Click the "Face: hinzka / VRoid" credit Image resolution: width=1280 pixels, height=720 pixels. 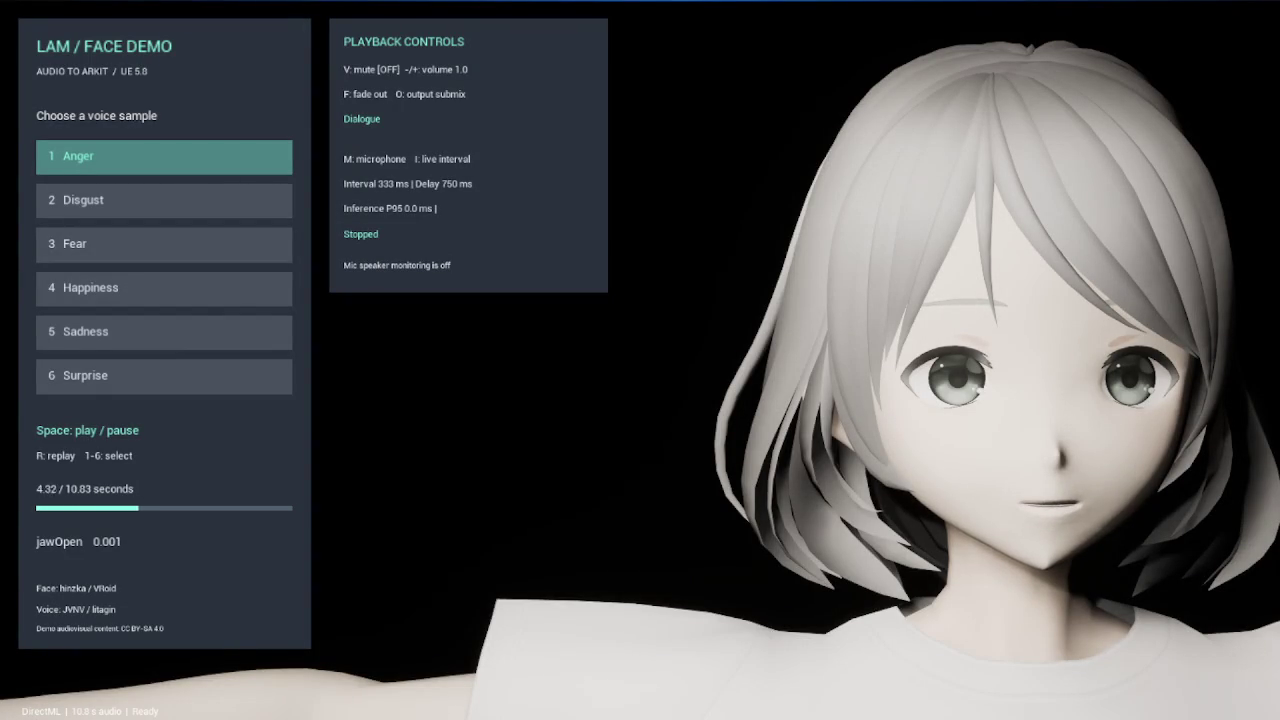click(76, 589)
